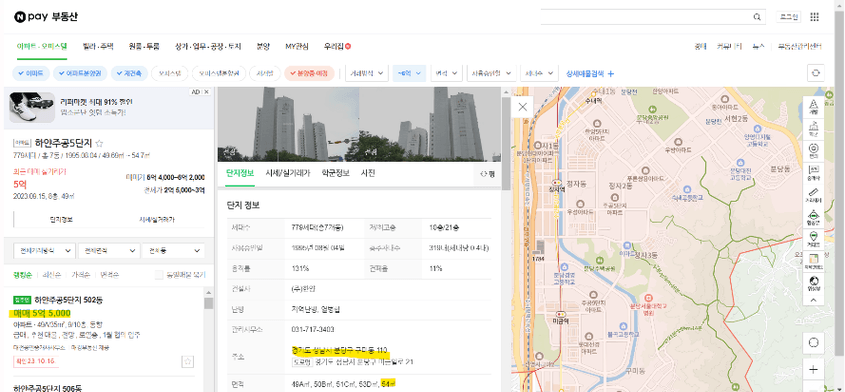Check the 동일매물 묶기 checkbox
Viewport: 845px width, 392px height.
point(158,275)
